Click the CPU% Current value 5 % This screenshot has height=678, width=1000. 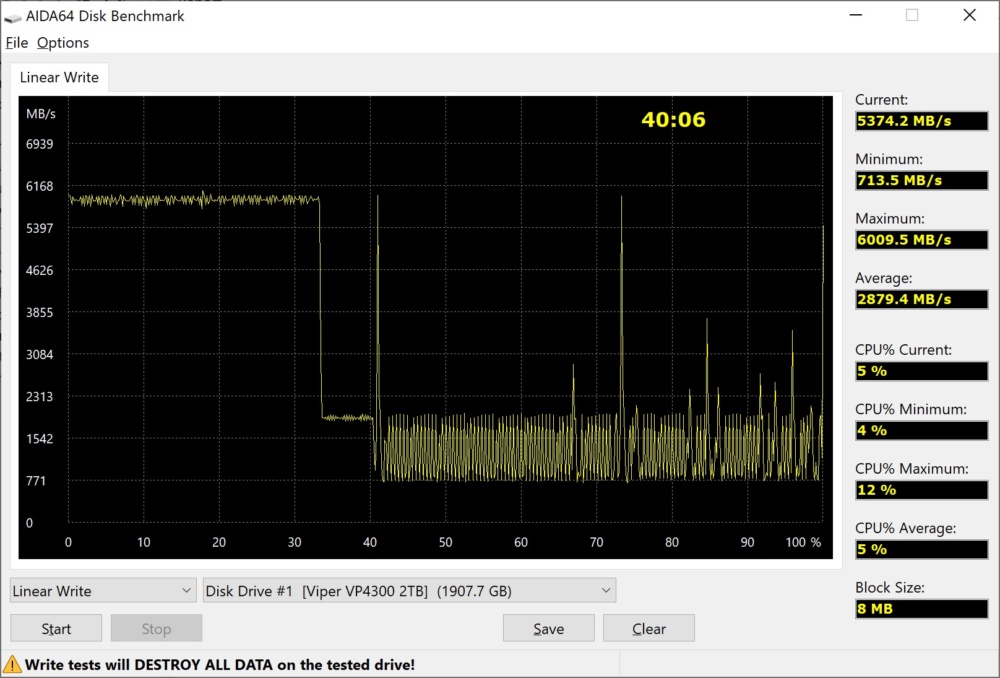922,371
